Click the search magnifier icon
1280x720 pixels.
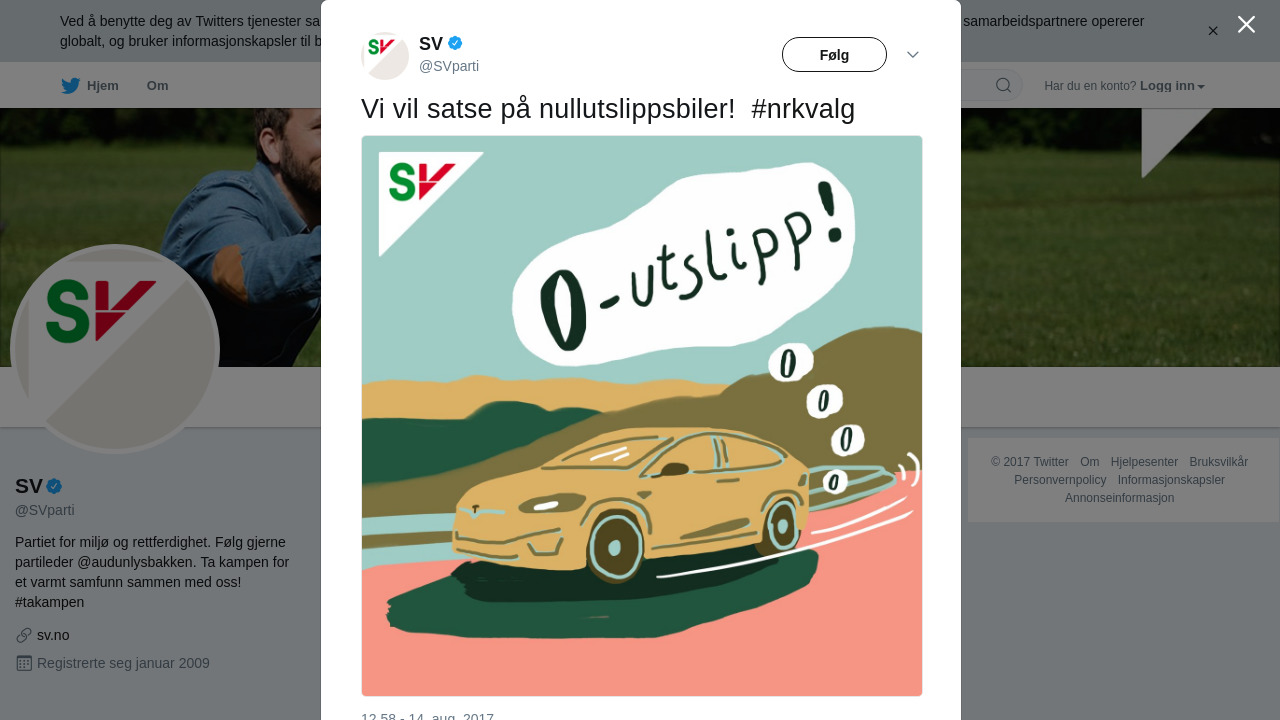tap(1003, 85)
